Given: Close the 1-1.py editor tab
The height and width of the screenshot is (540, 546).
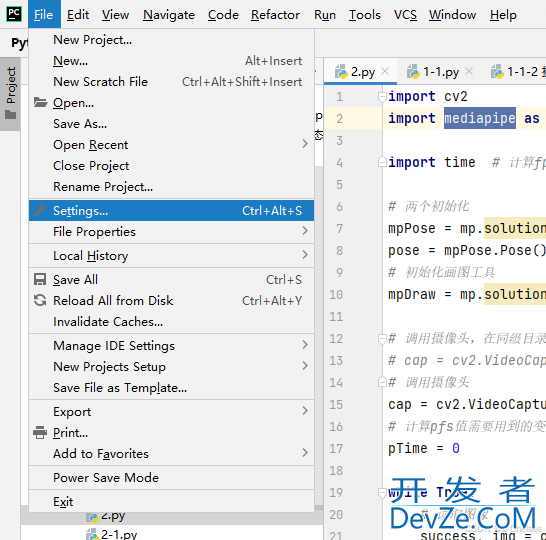Looking at the screenshot, I should [469, 71].
